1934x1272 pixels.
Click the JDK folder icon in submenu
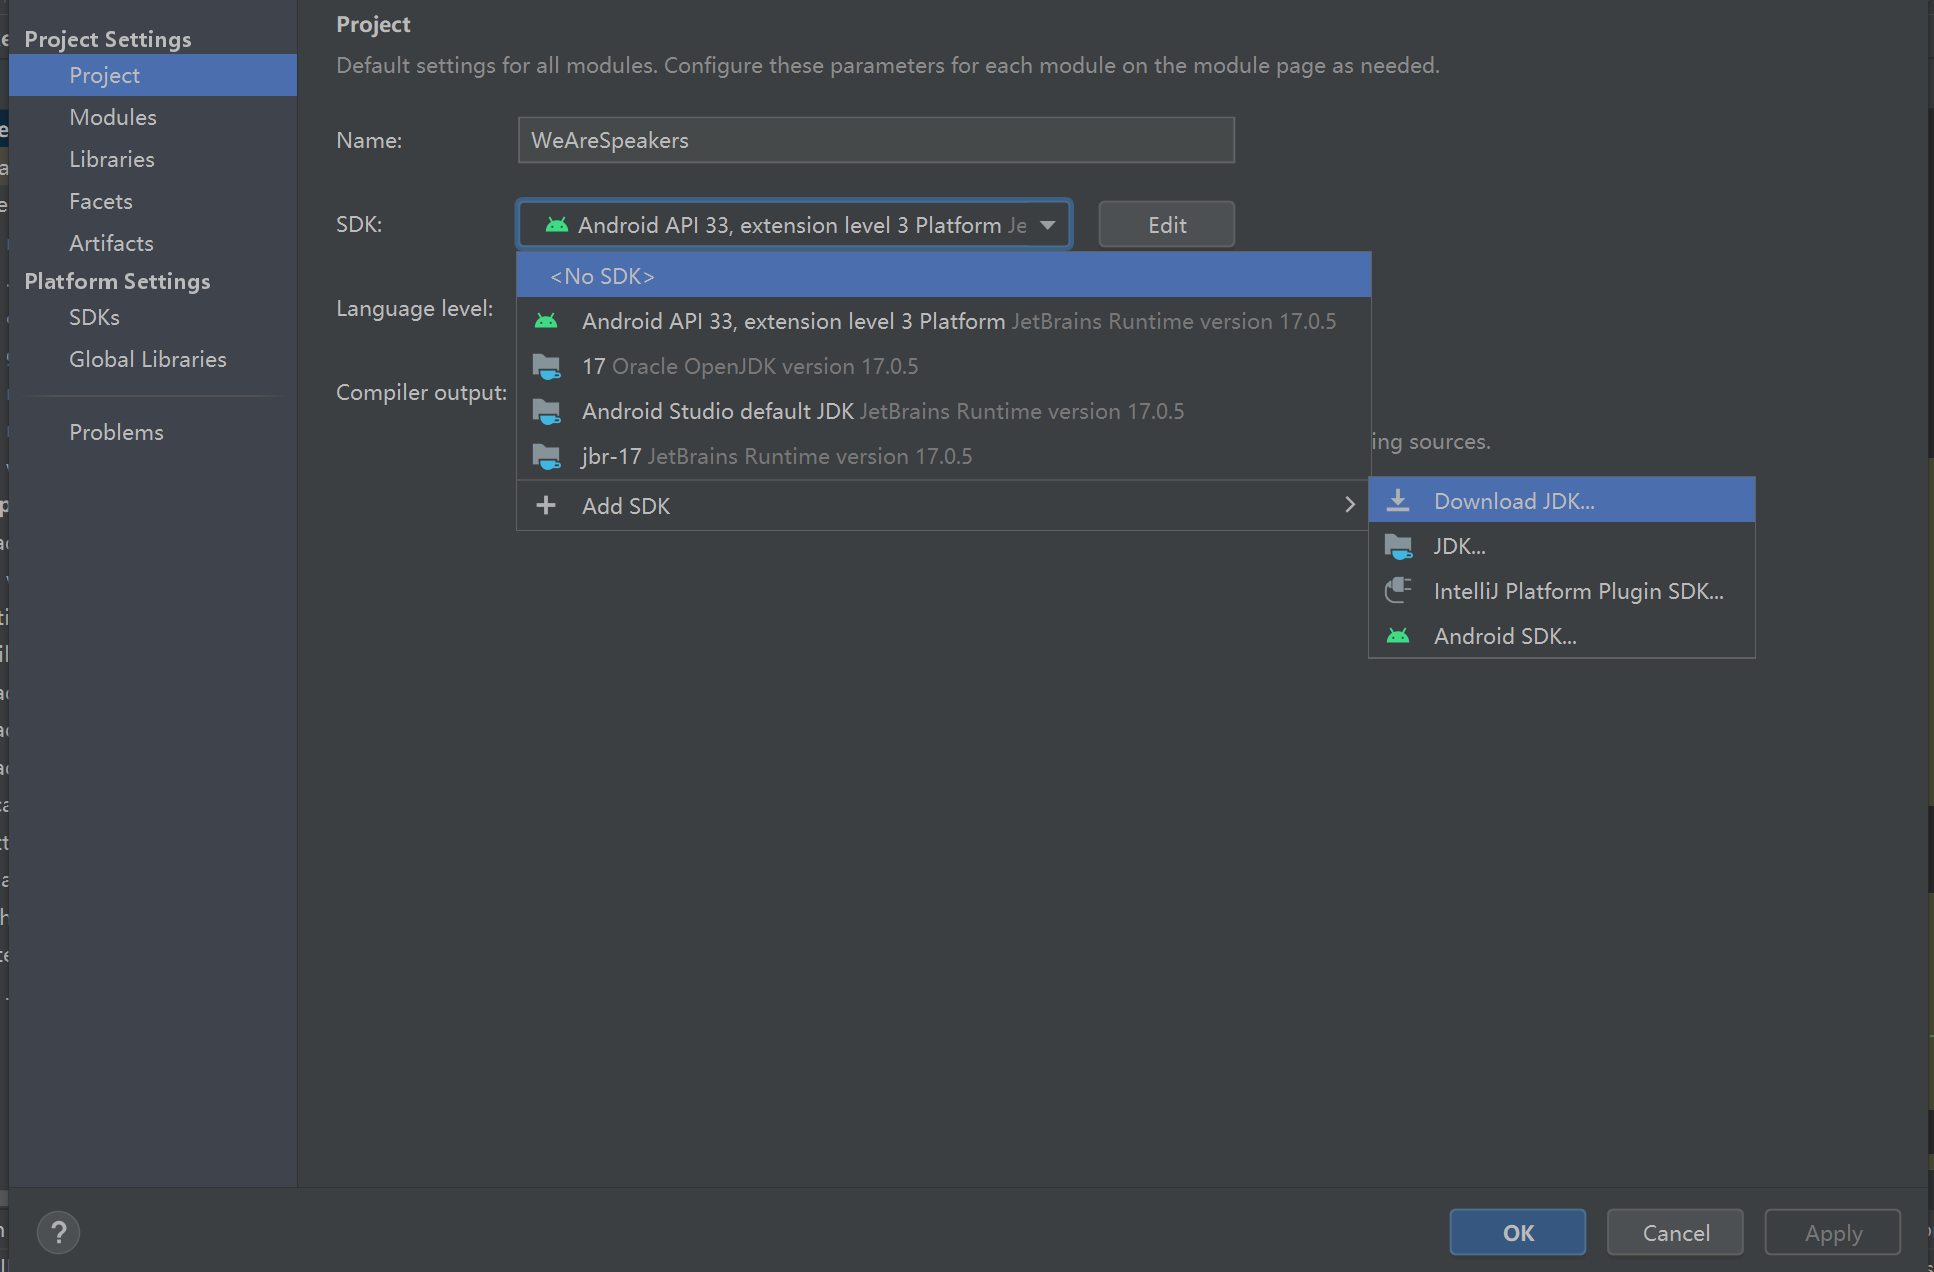click(x=1398, y=546)
